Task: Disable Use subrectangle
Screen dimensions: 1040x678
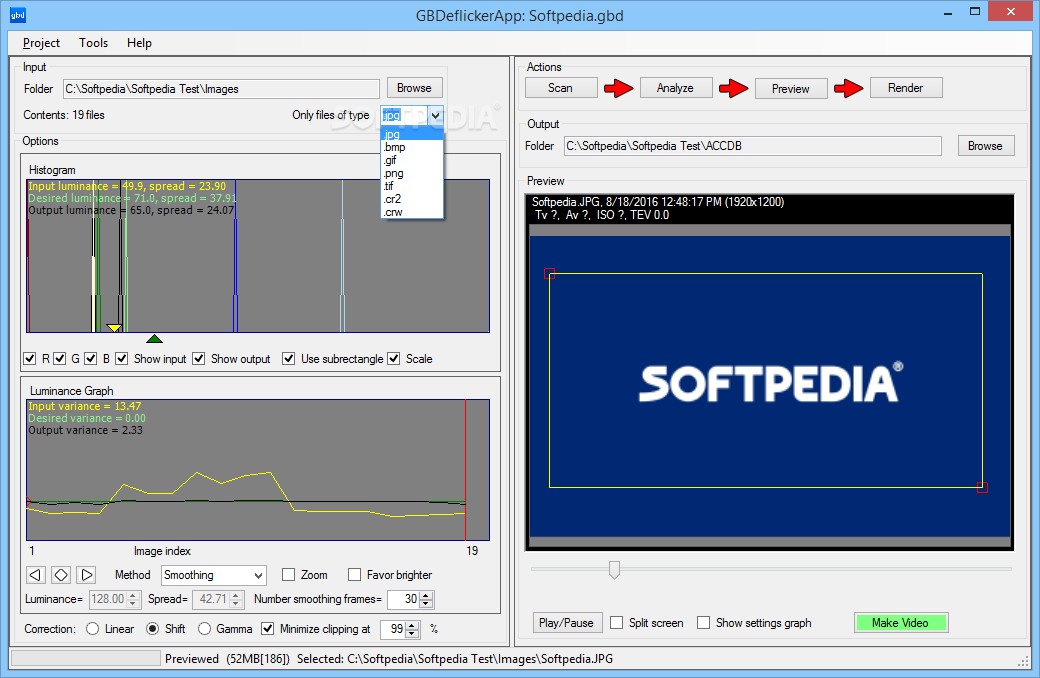Action: pyautogui.click(x=289, y=359)
